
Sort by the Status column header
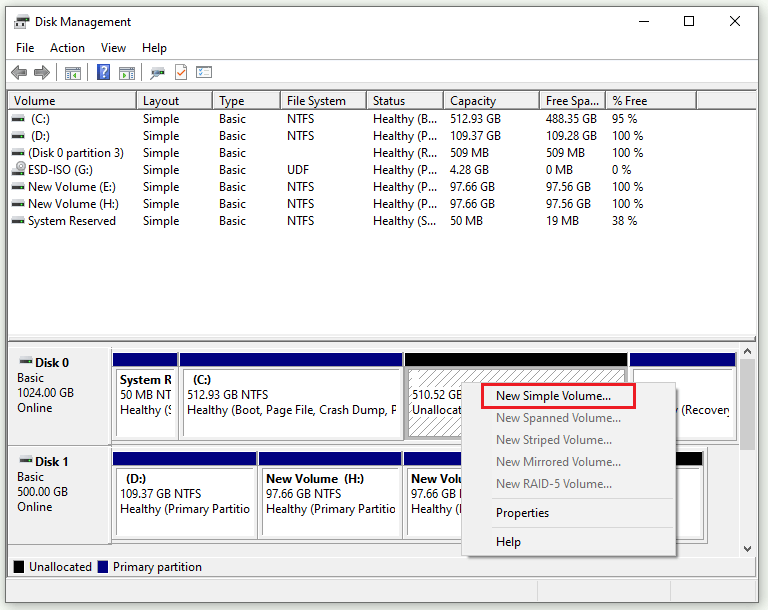pos(405,100)
